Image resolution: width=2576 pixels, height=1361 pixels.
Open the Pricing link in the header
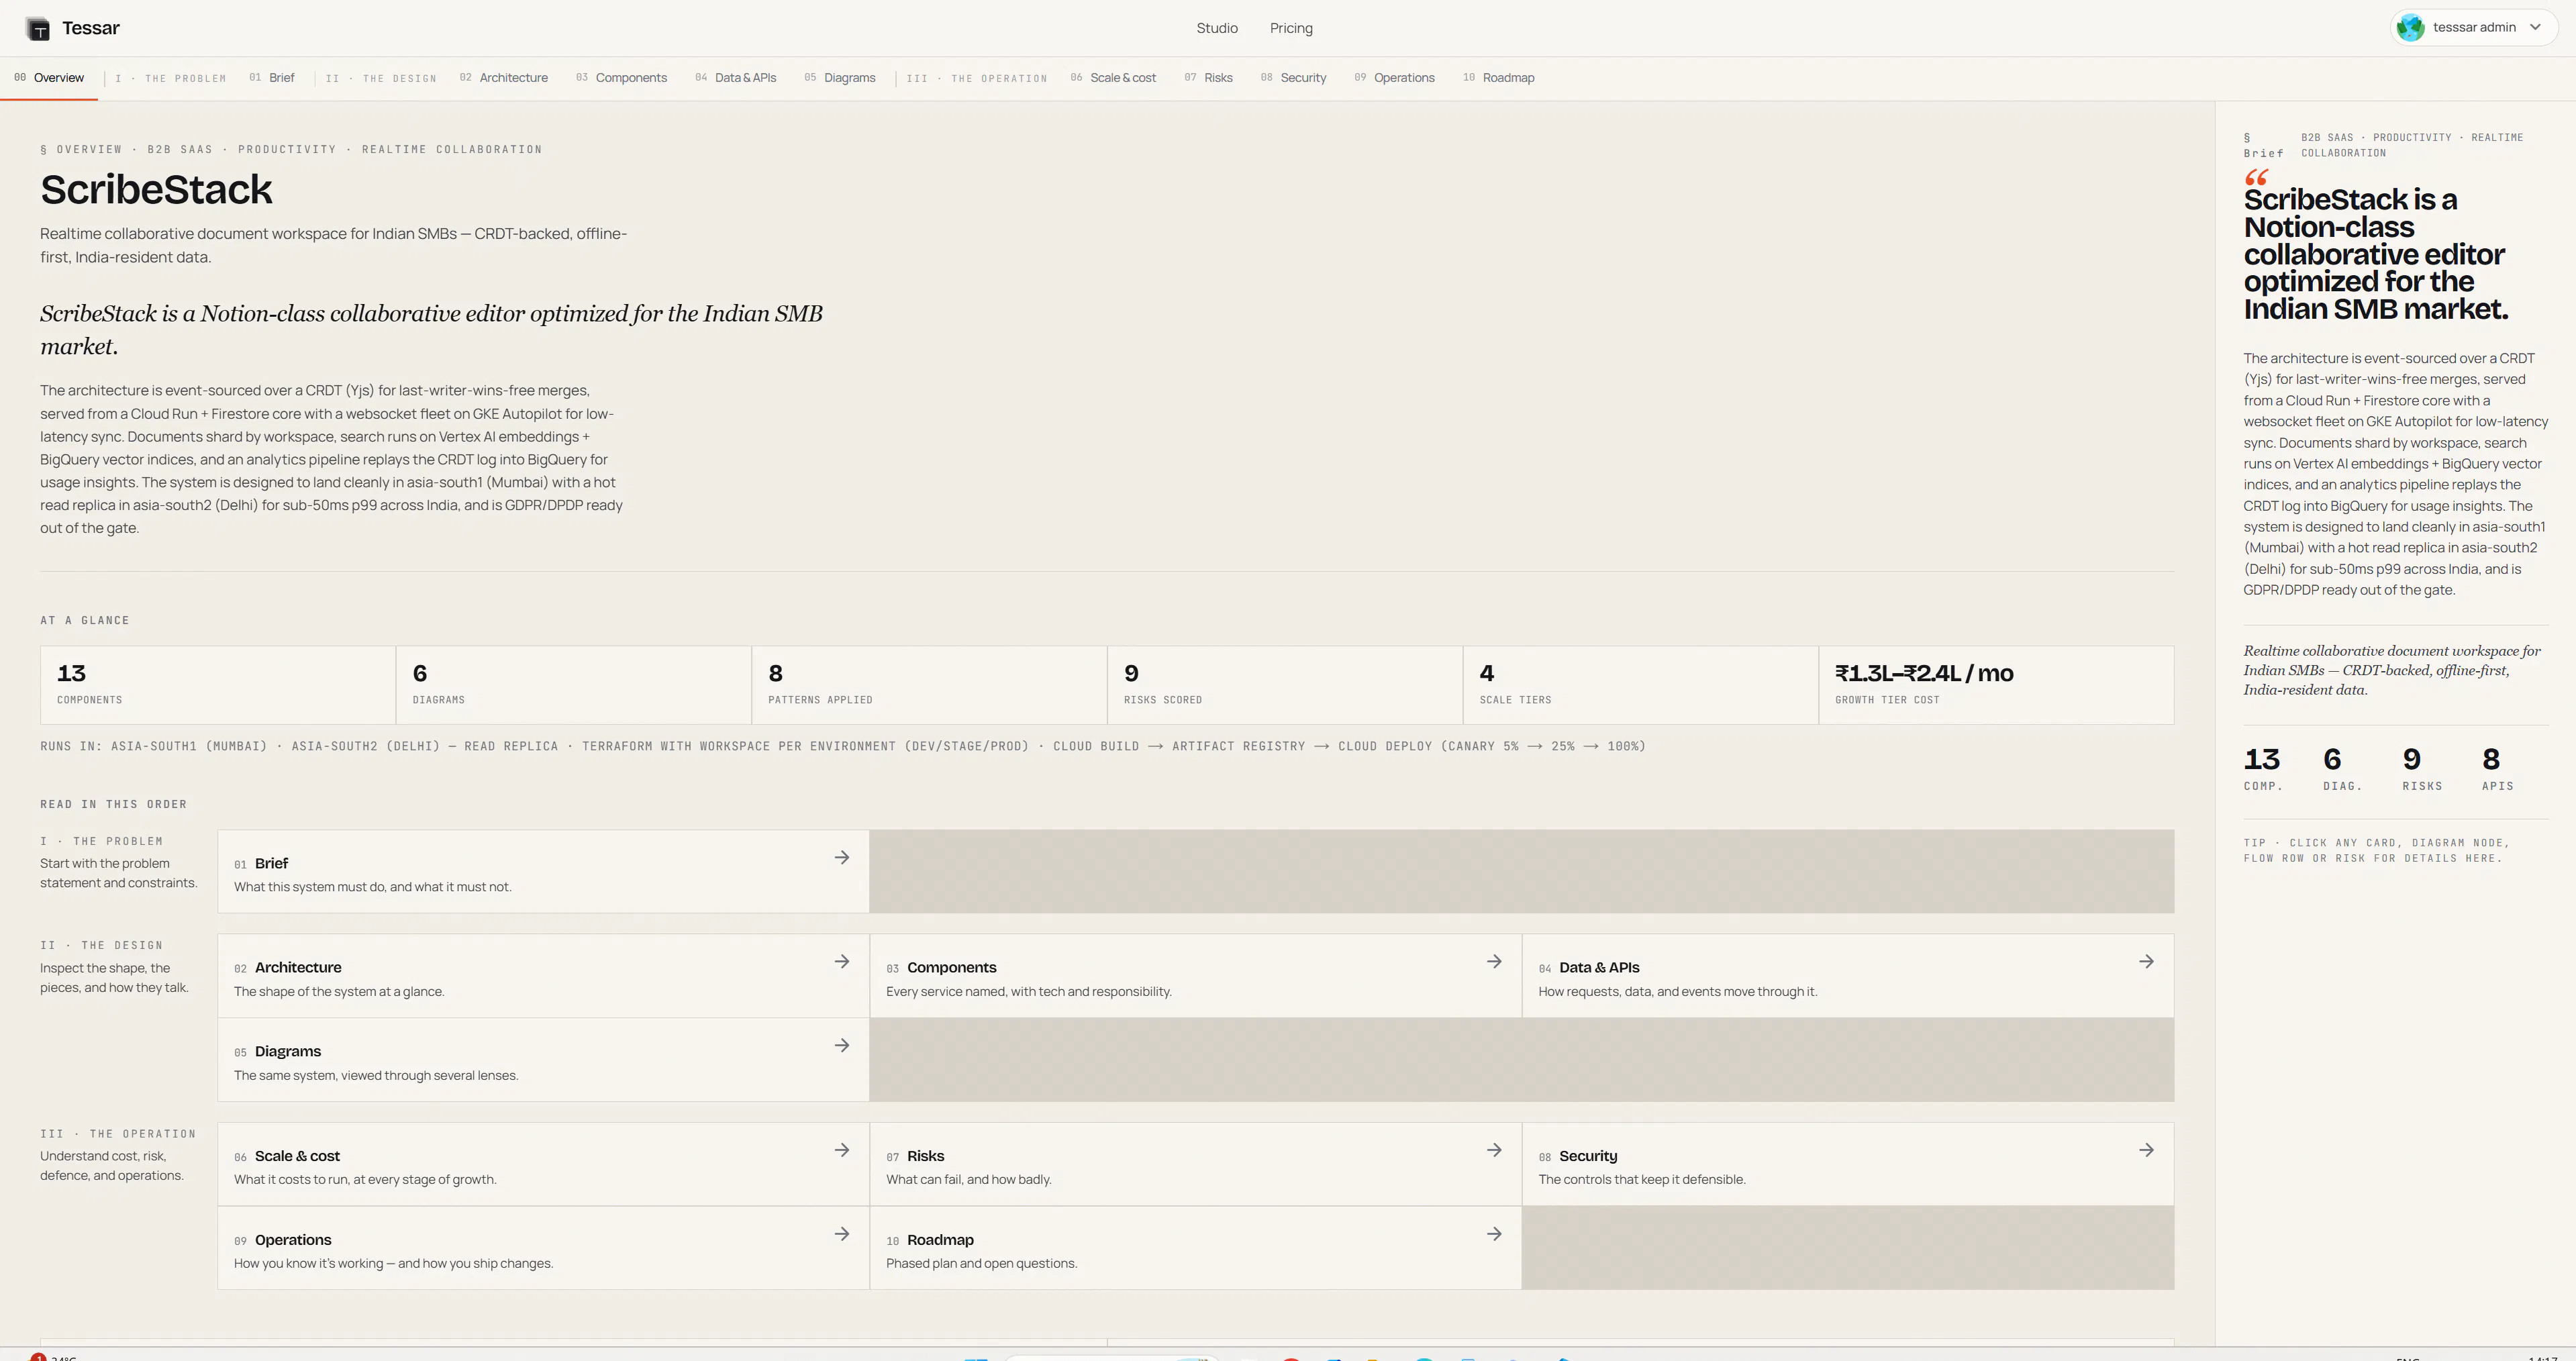tap(1291, 28)
